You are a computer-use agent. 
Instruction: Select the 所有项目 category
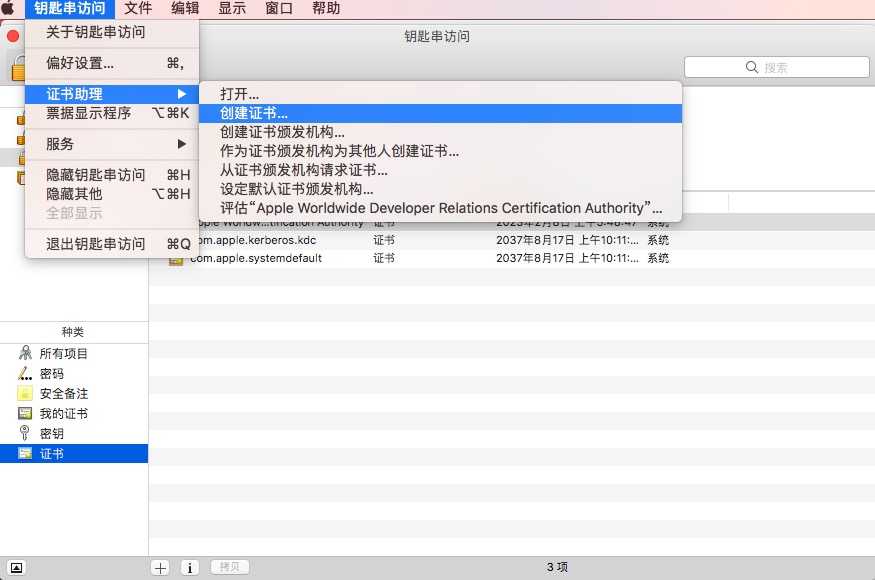pyautogui.click(x=74, y=353)
